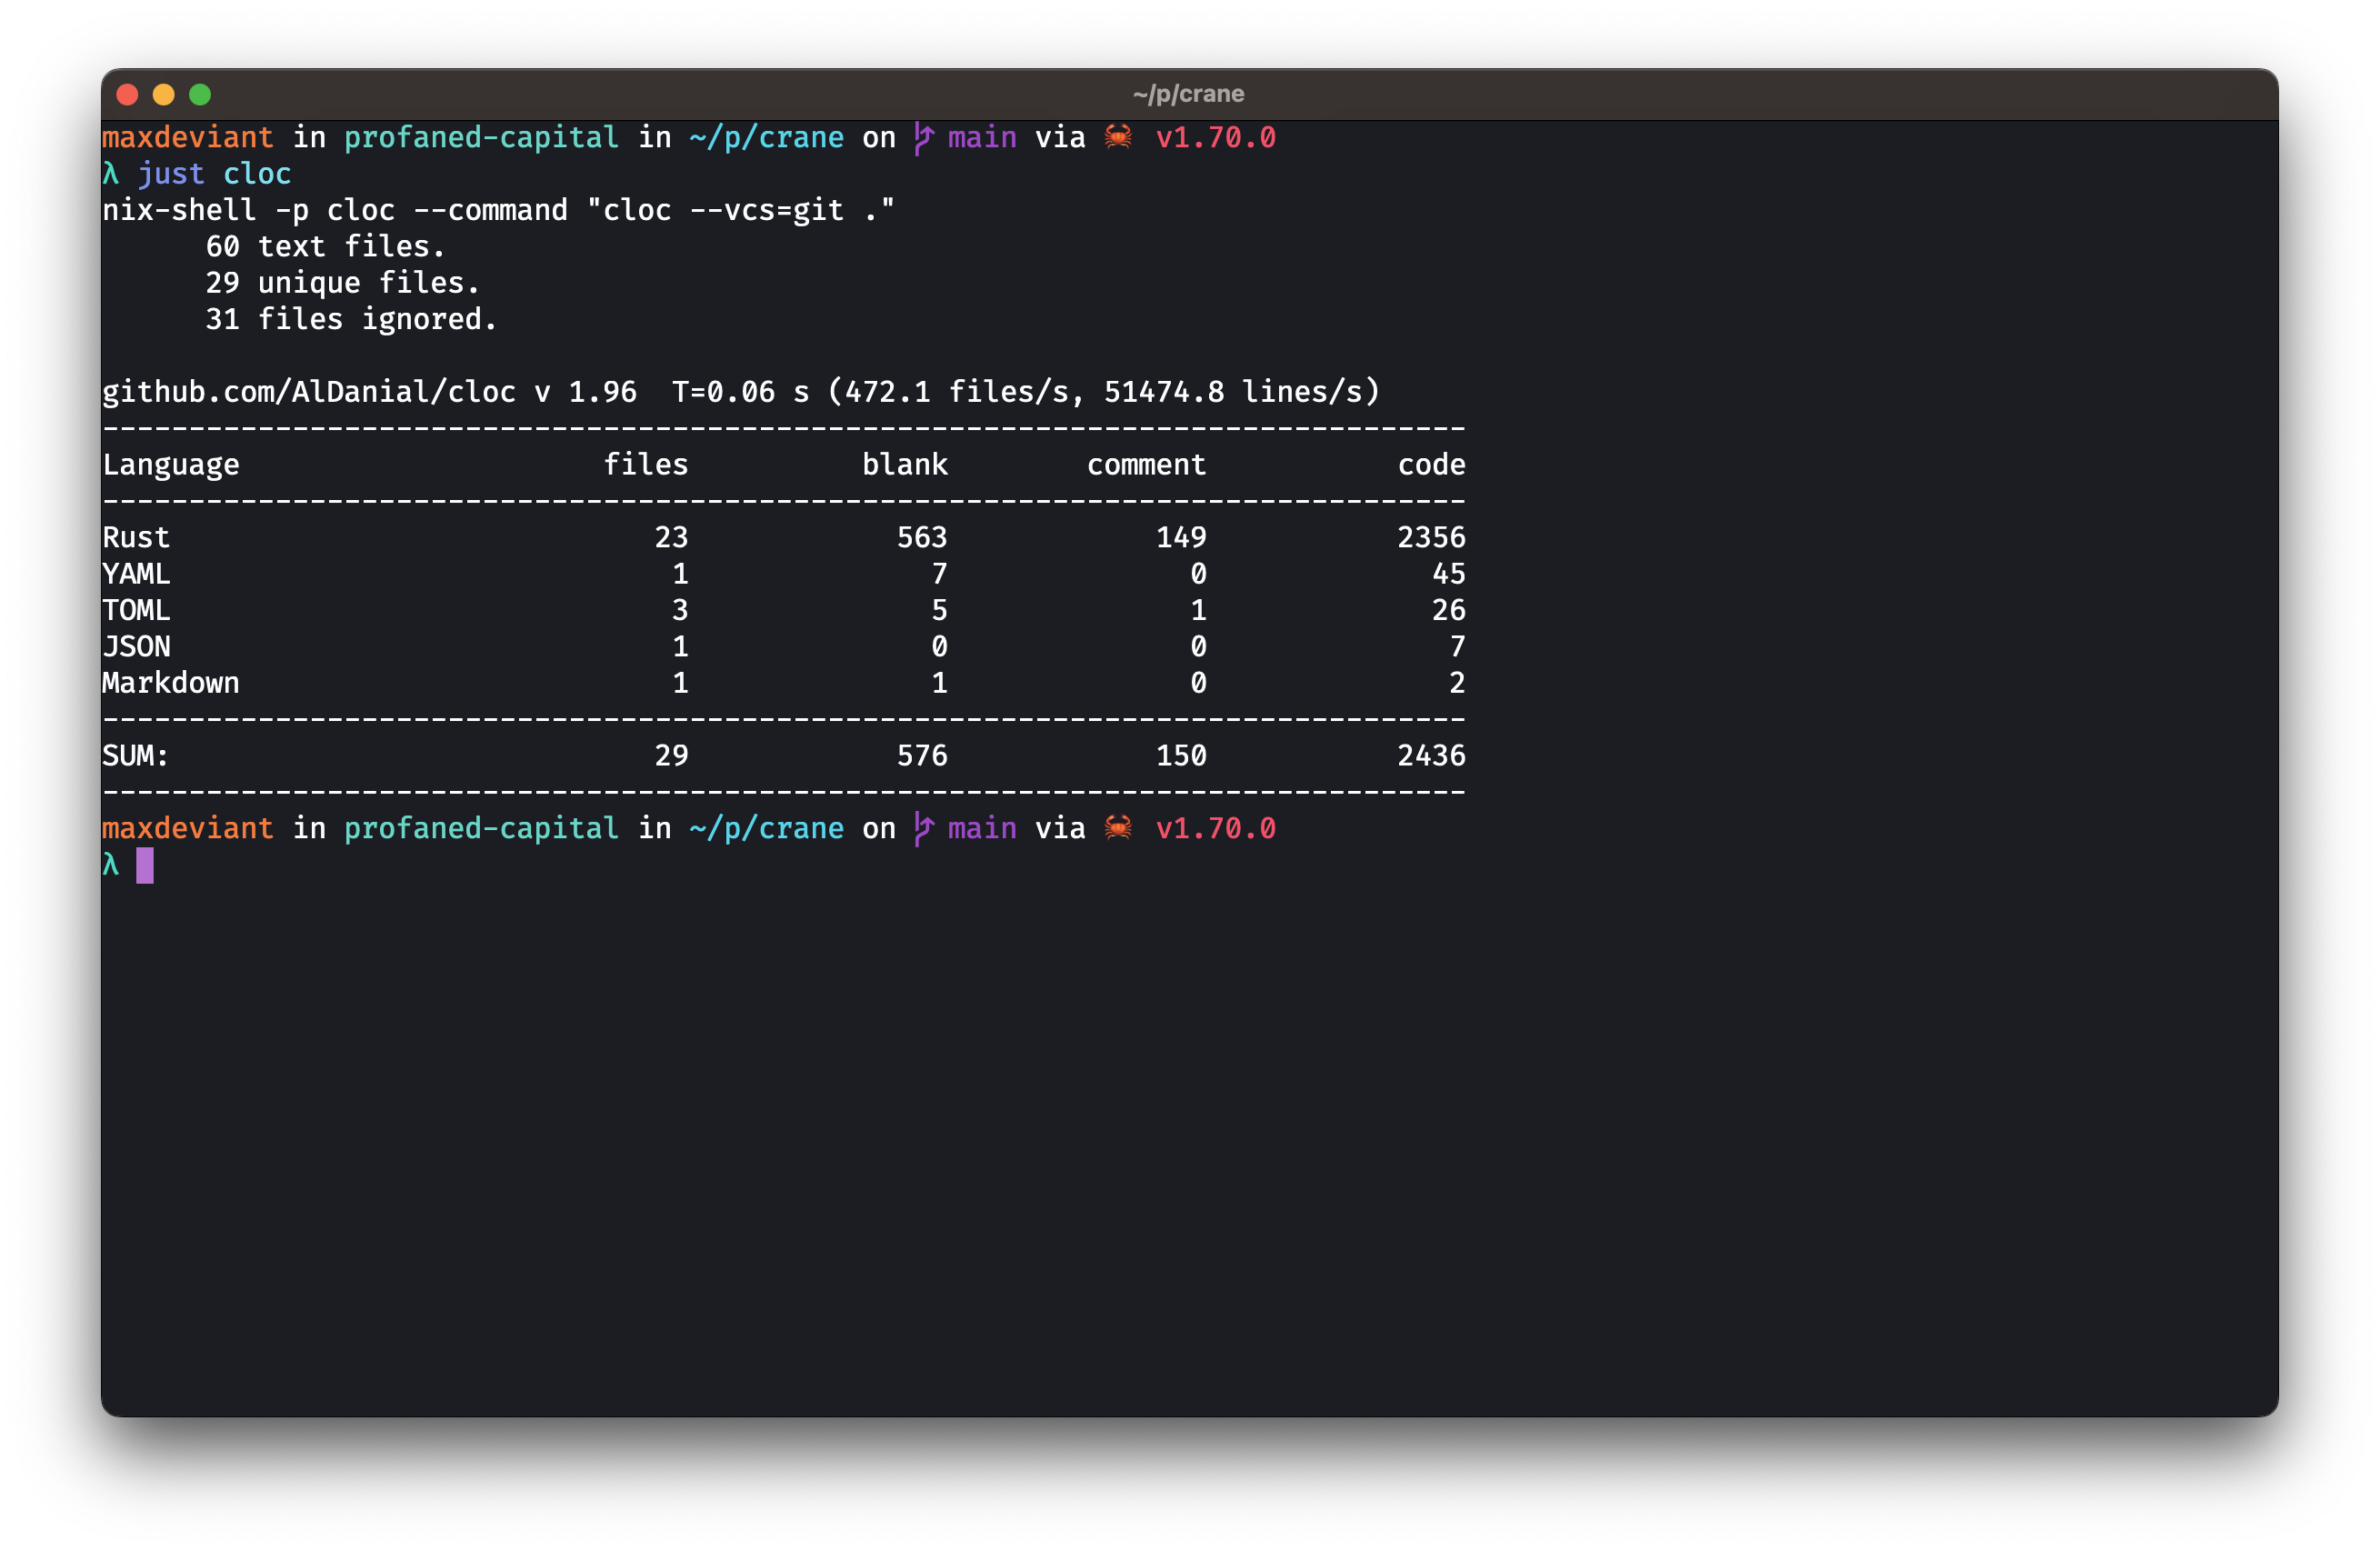This screenshot has width=2380, height=1551.
Task: Click 'profaned-capital' hostname in top prompt
Action: (x=482, y=138)
